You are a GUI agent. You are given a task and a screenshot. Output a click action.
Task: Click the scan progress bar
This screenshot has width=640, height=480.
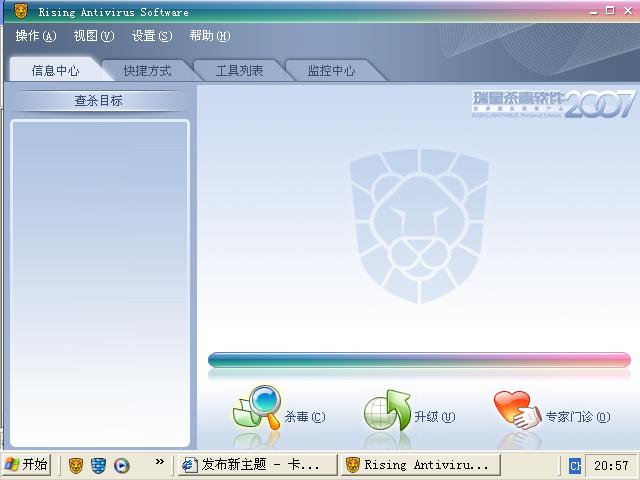(x=419, y=360)
